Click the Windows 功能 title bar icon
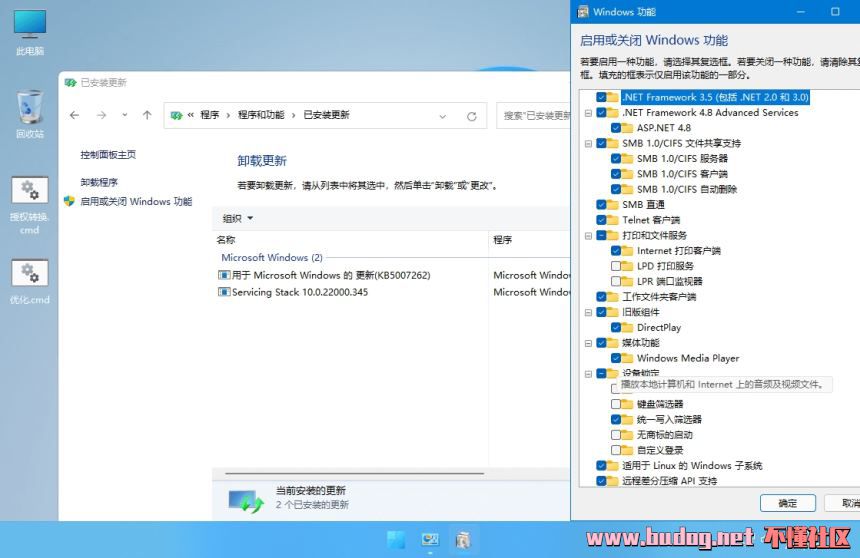The image size is (860, 558). tap(583, 12)
